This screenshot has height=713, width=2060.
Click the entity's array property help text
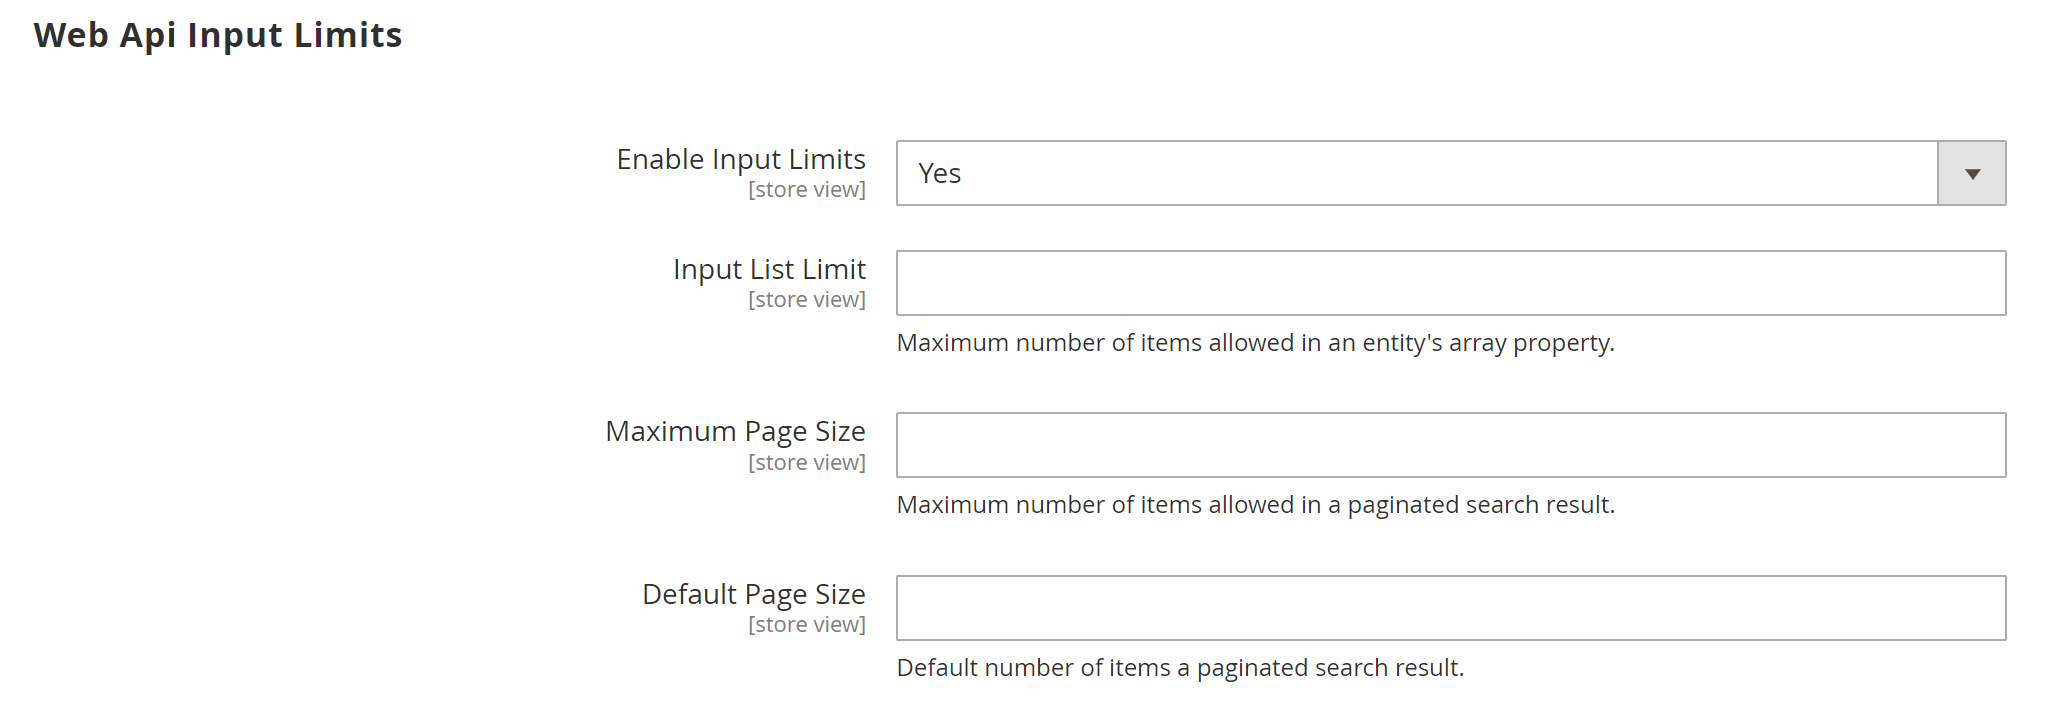tap(1255, 343)
